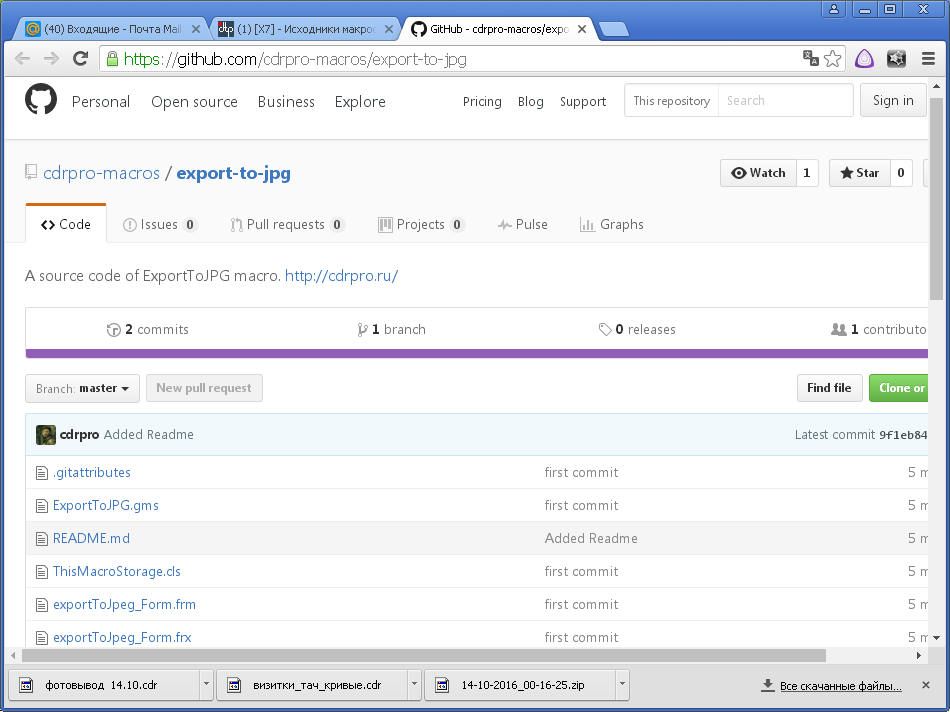
Task: Expand options for визитки_тач_кривые.cdr download
Action: click(x=414, y=685)
